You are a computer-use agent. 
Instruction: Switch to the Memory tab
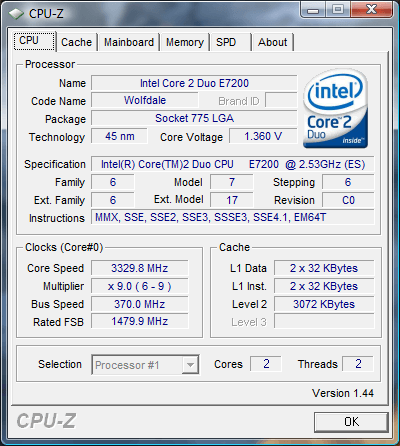pyautogui.click(x=185, y=42)
